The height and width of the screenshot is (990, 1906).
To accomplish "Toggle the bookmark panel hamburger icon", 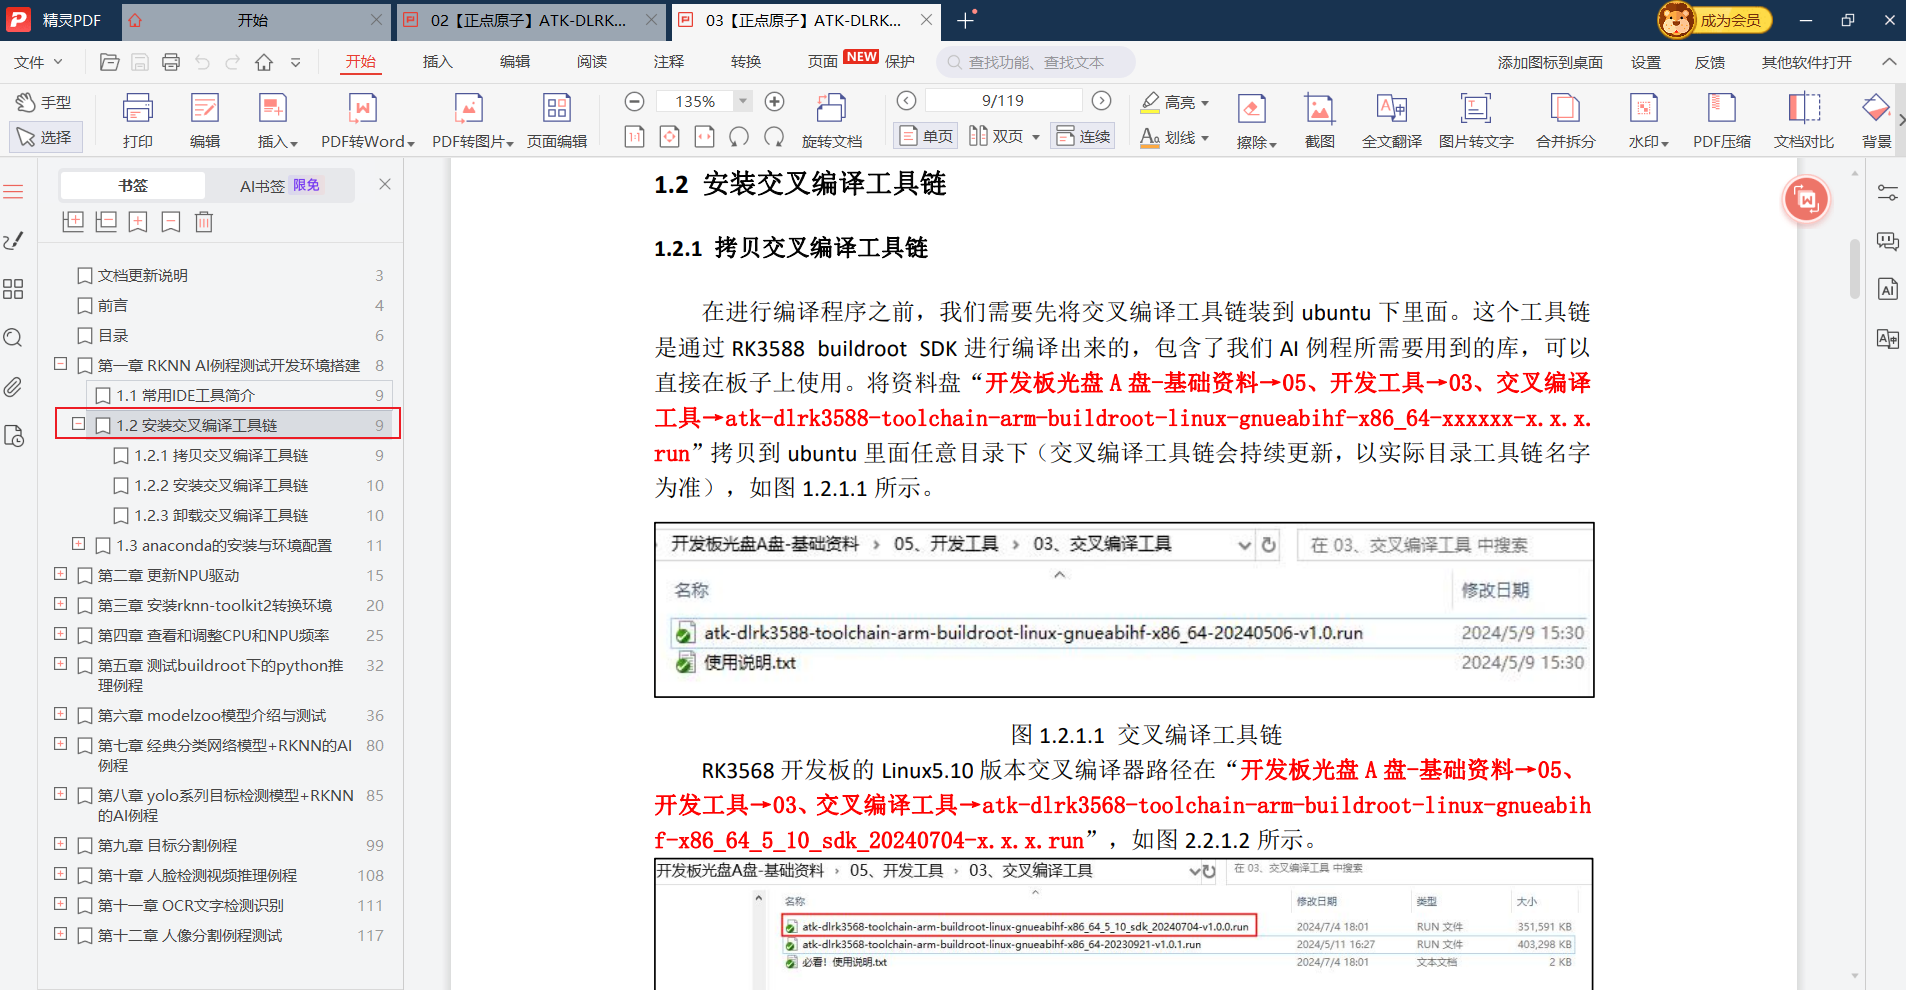I will 13,191.
